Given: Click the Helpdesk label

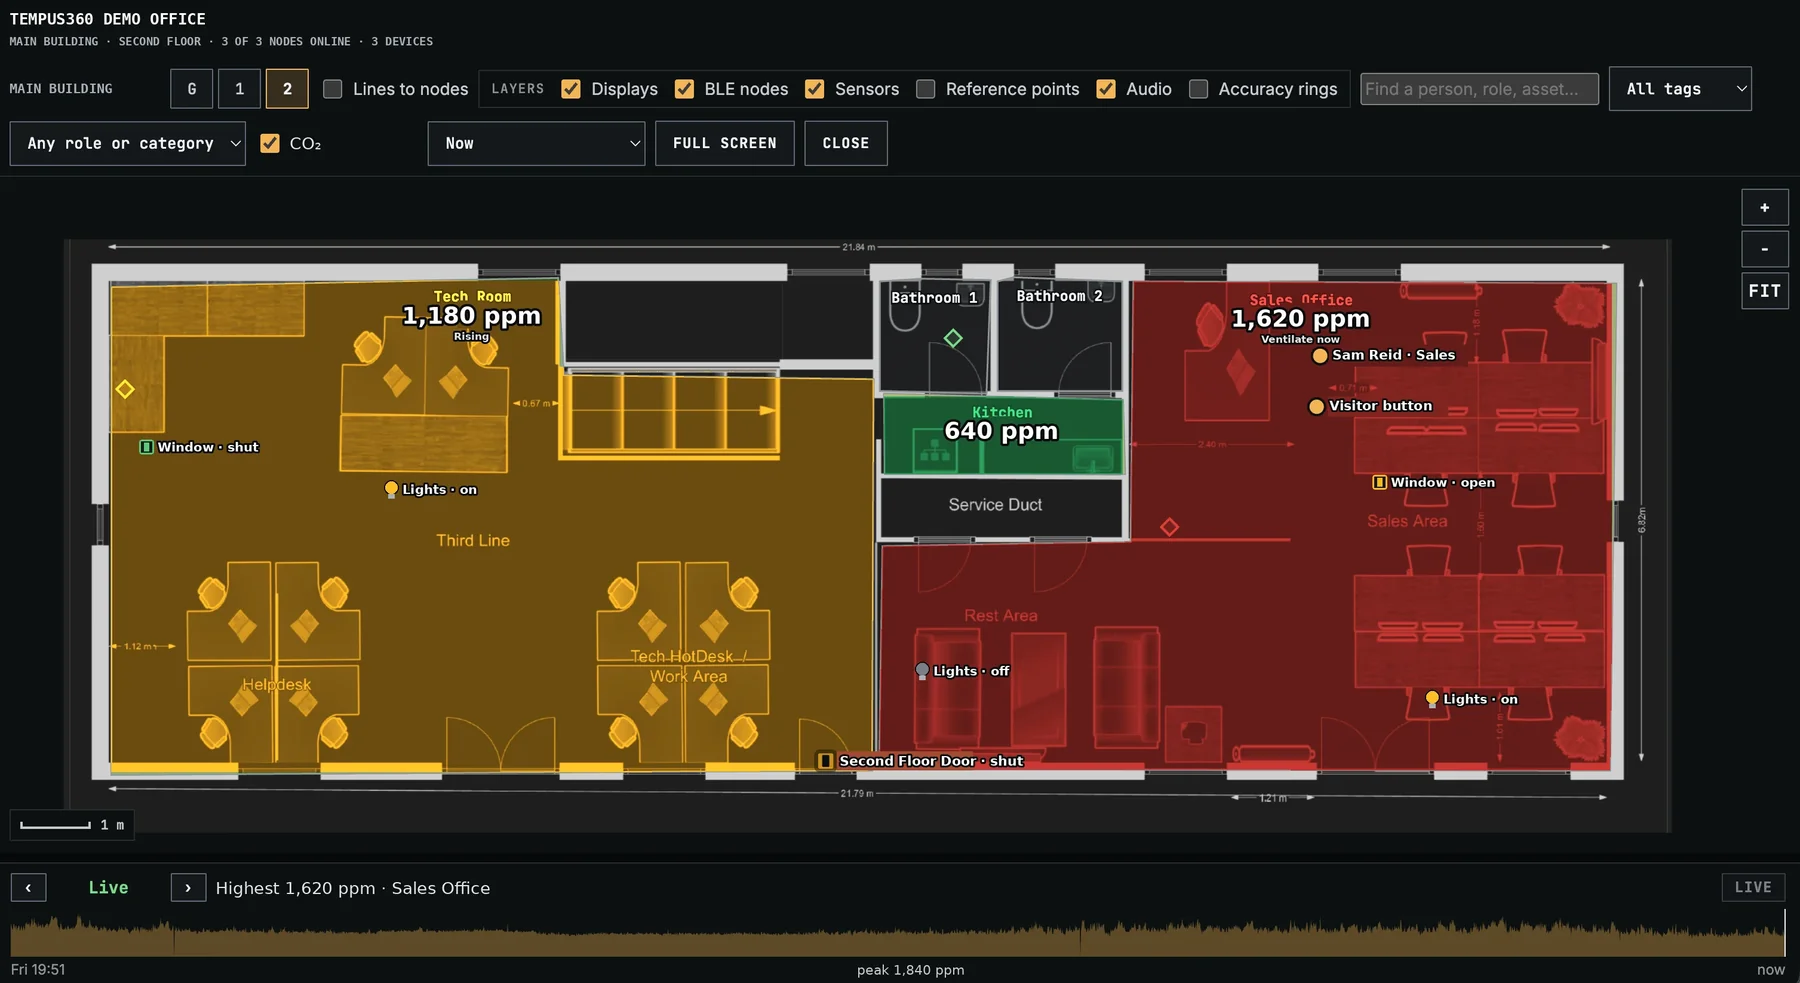Looking at the screenshot, I should click(x=276, y=684).
